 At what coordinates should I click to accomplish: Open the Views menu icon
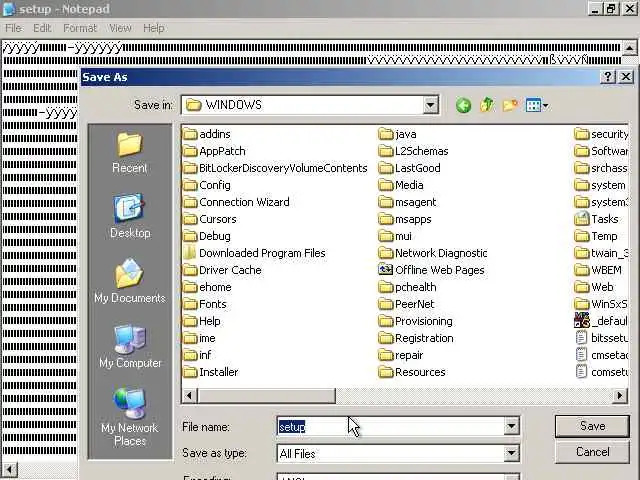tap(537, 106)
